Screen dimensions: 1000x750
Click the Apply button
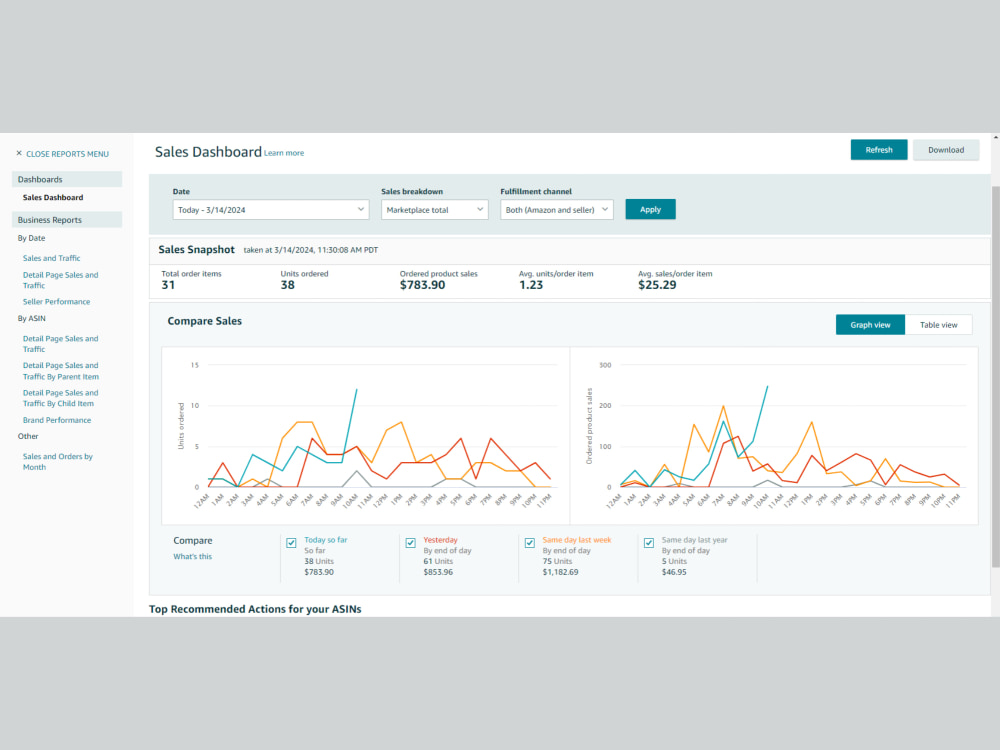650,209
